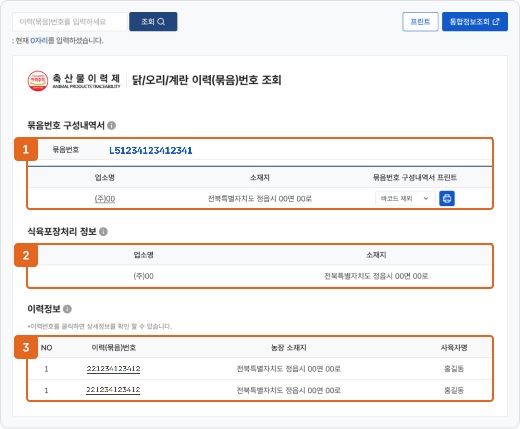Click the blue printer icon button
The width and height of the screenshot is (520, 429).
pyautogui.click(x=447, y=198)
